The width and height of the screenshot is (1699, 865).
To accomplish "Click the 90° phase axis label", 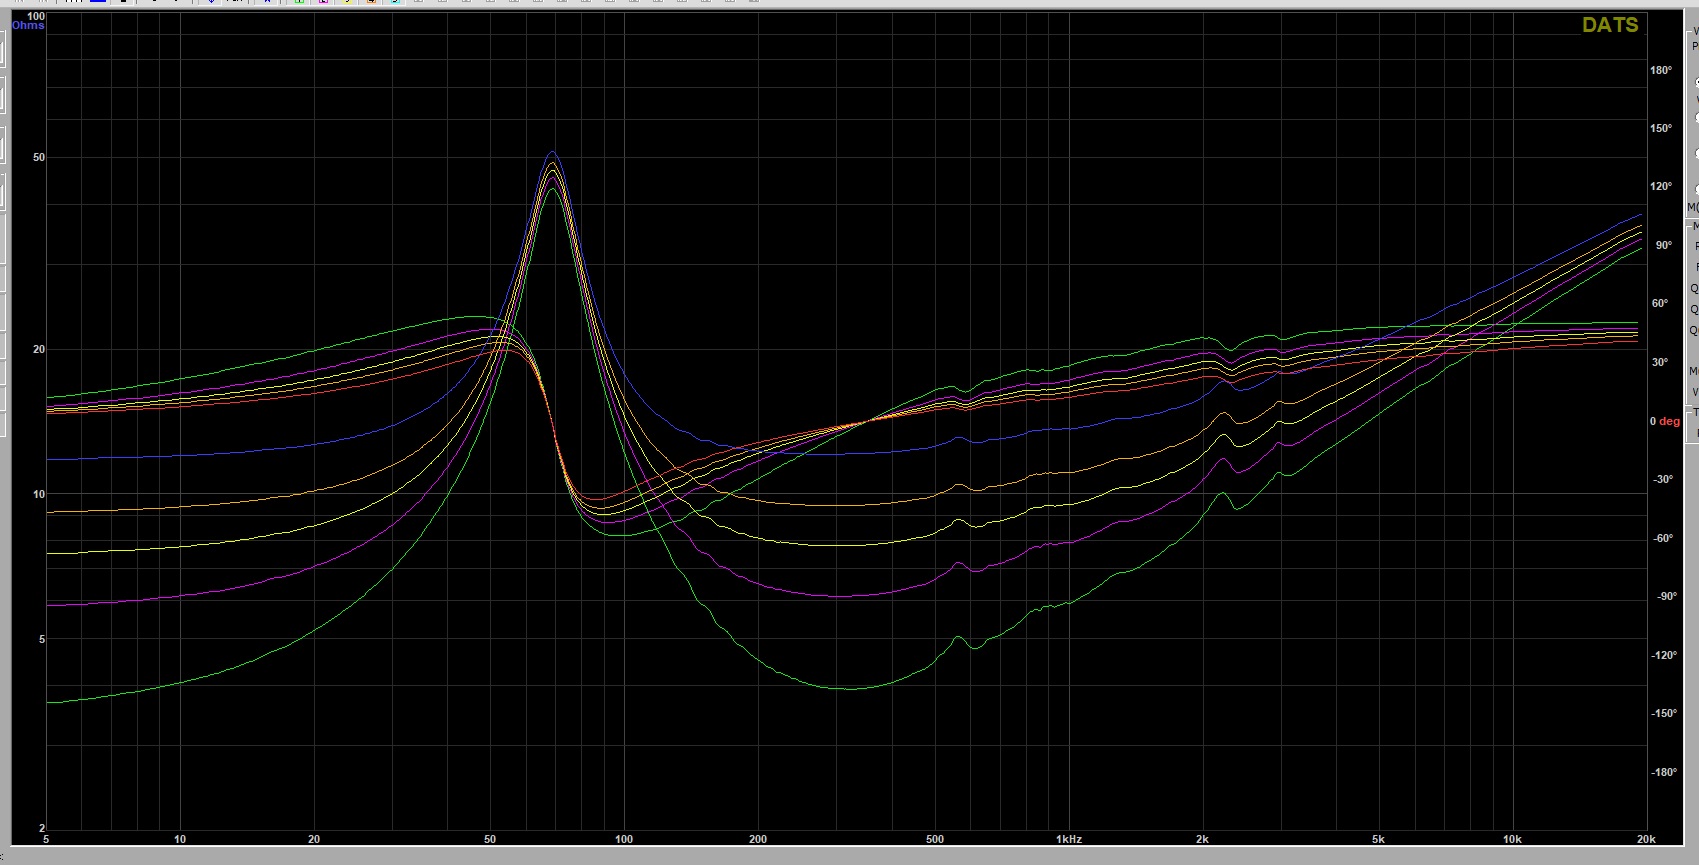I will click(x=1664, y=246).
